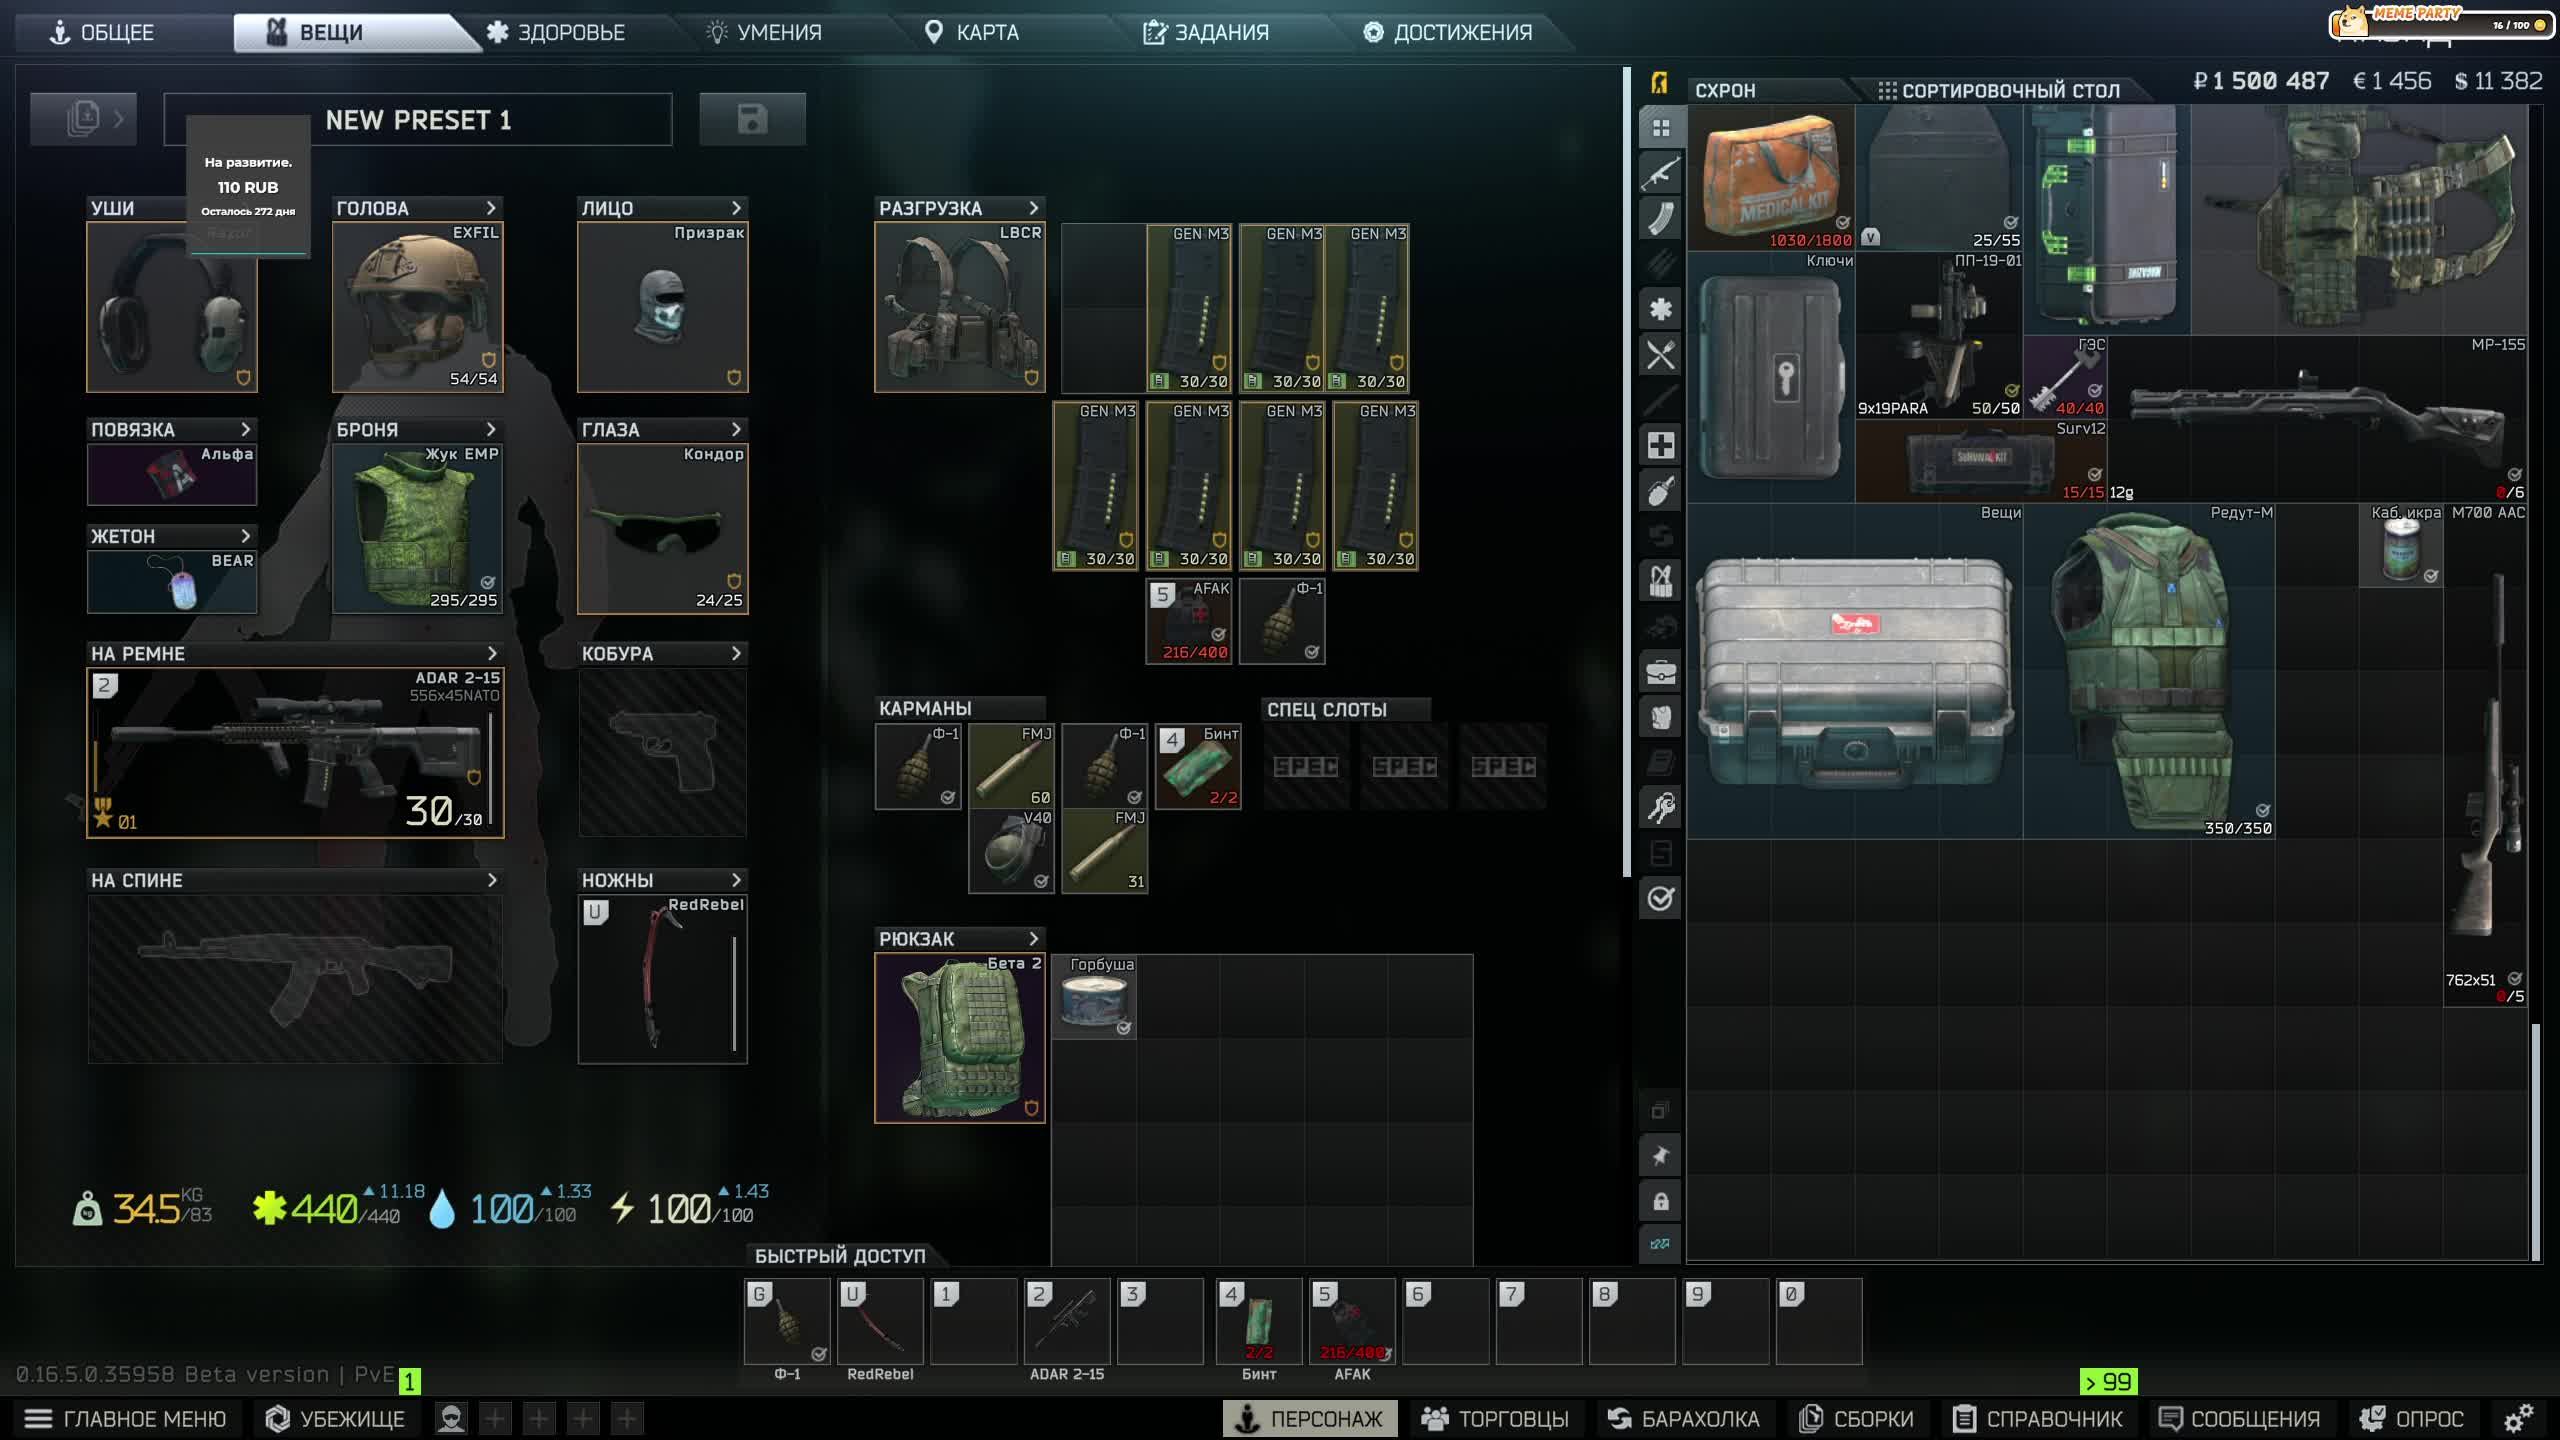The width and height of the screenshot is (2560, 1440).
Task: Click the NEW PRESET 1 name field
Action: pos(418,120)
